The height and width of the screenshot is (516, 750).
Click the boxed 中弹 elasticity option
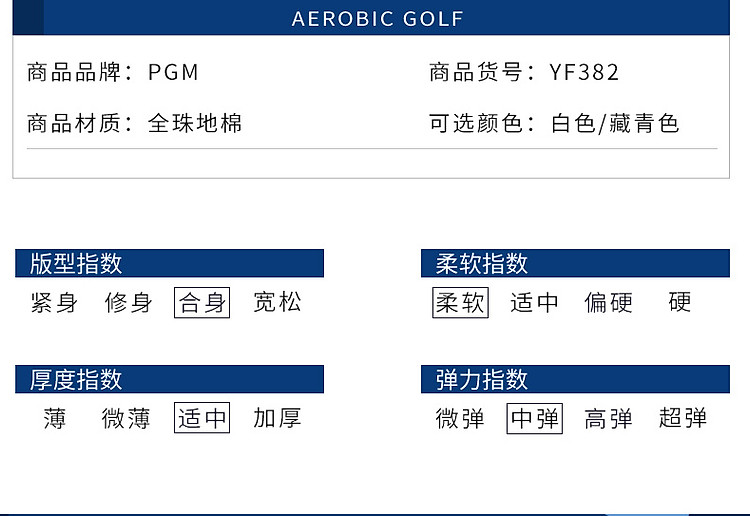coord(535,418)
